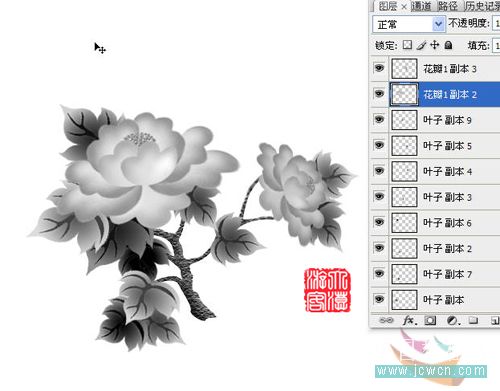This screenshot has height=391, width=500.
Task: Click the 不透明度 opacity value field
Action: pyautogui.click(x=496, y=24)
